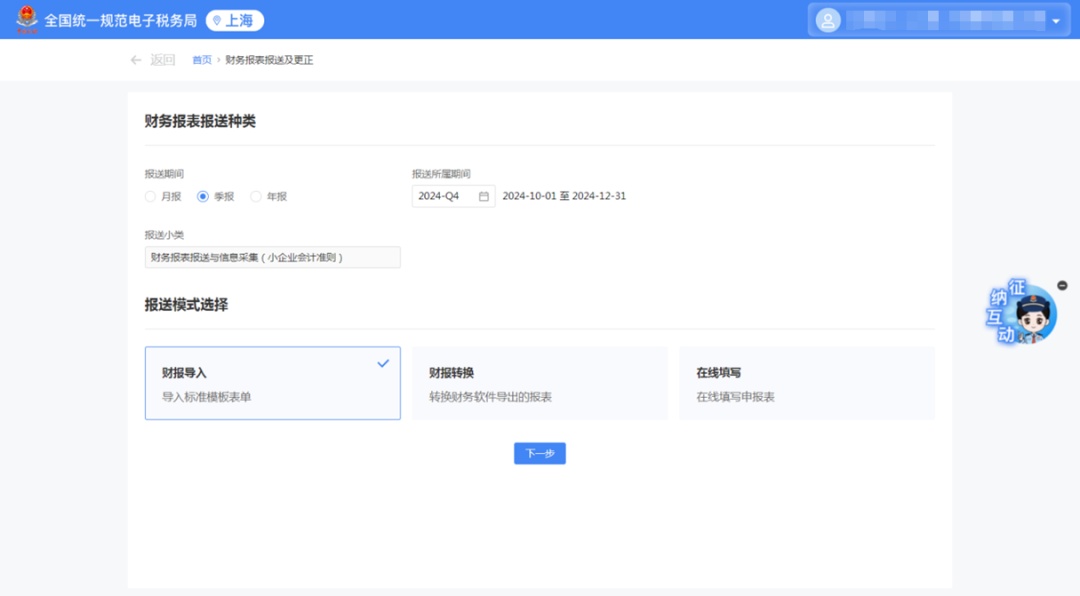
Task: Click the national tax emblem logo
Action: tap(27, 20)
